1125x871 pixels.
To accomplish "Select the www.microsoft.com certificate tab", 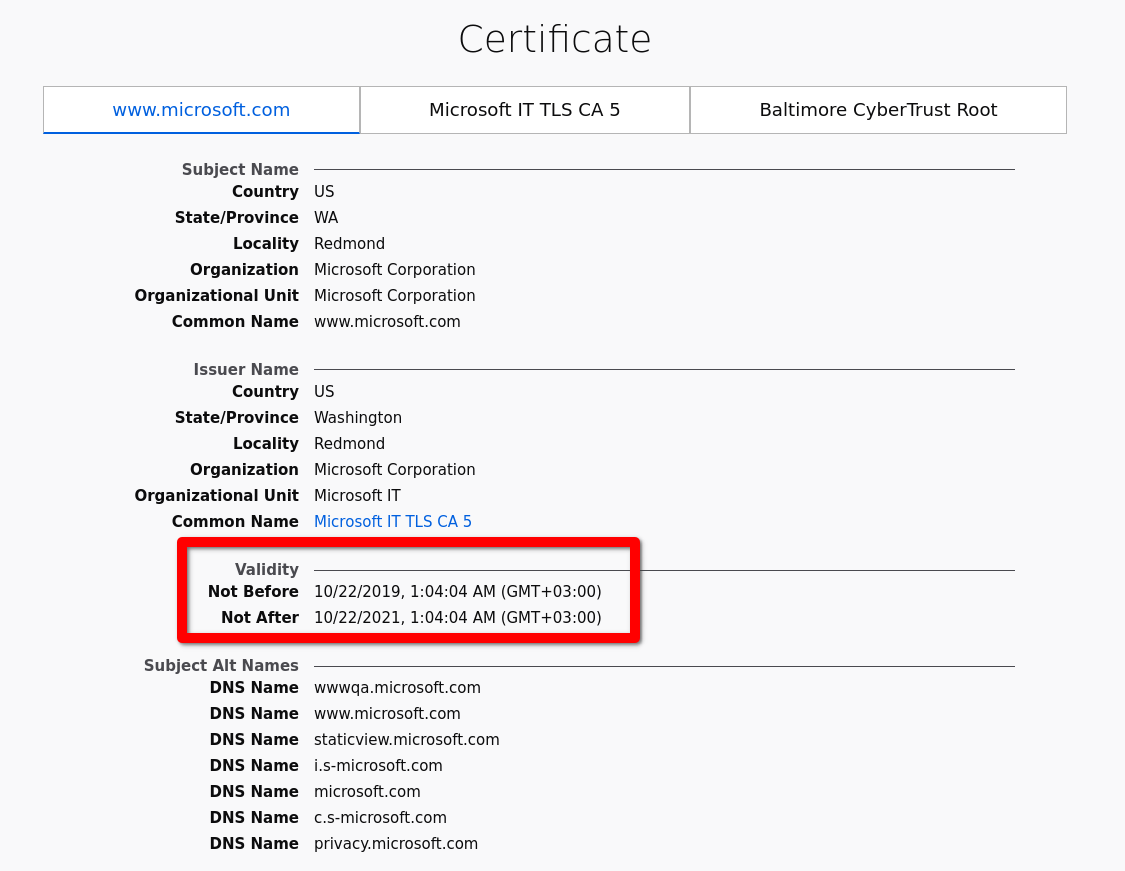I will 201,110.
